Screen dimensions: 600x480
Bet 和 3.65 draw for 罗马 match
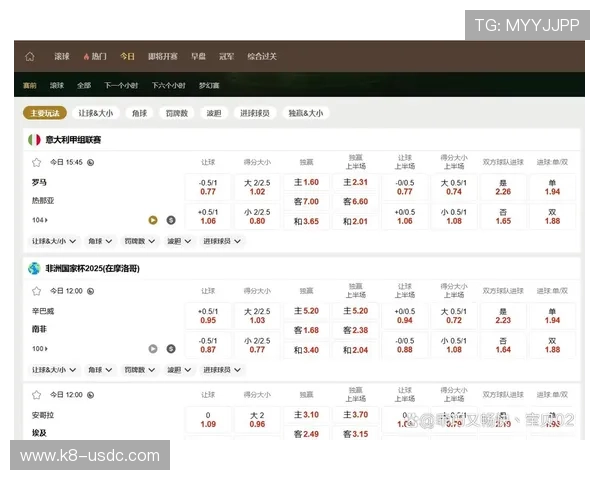(306, 222)
